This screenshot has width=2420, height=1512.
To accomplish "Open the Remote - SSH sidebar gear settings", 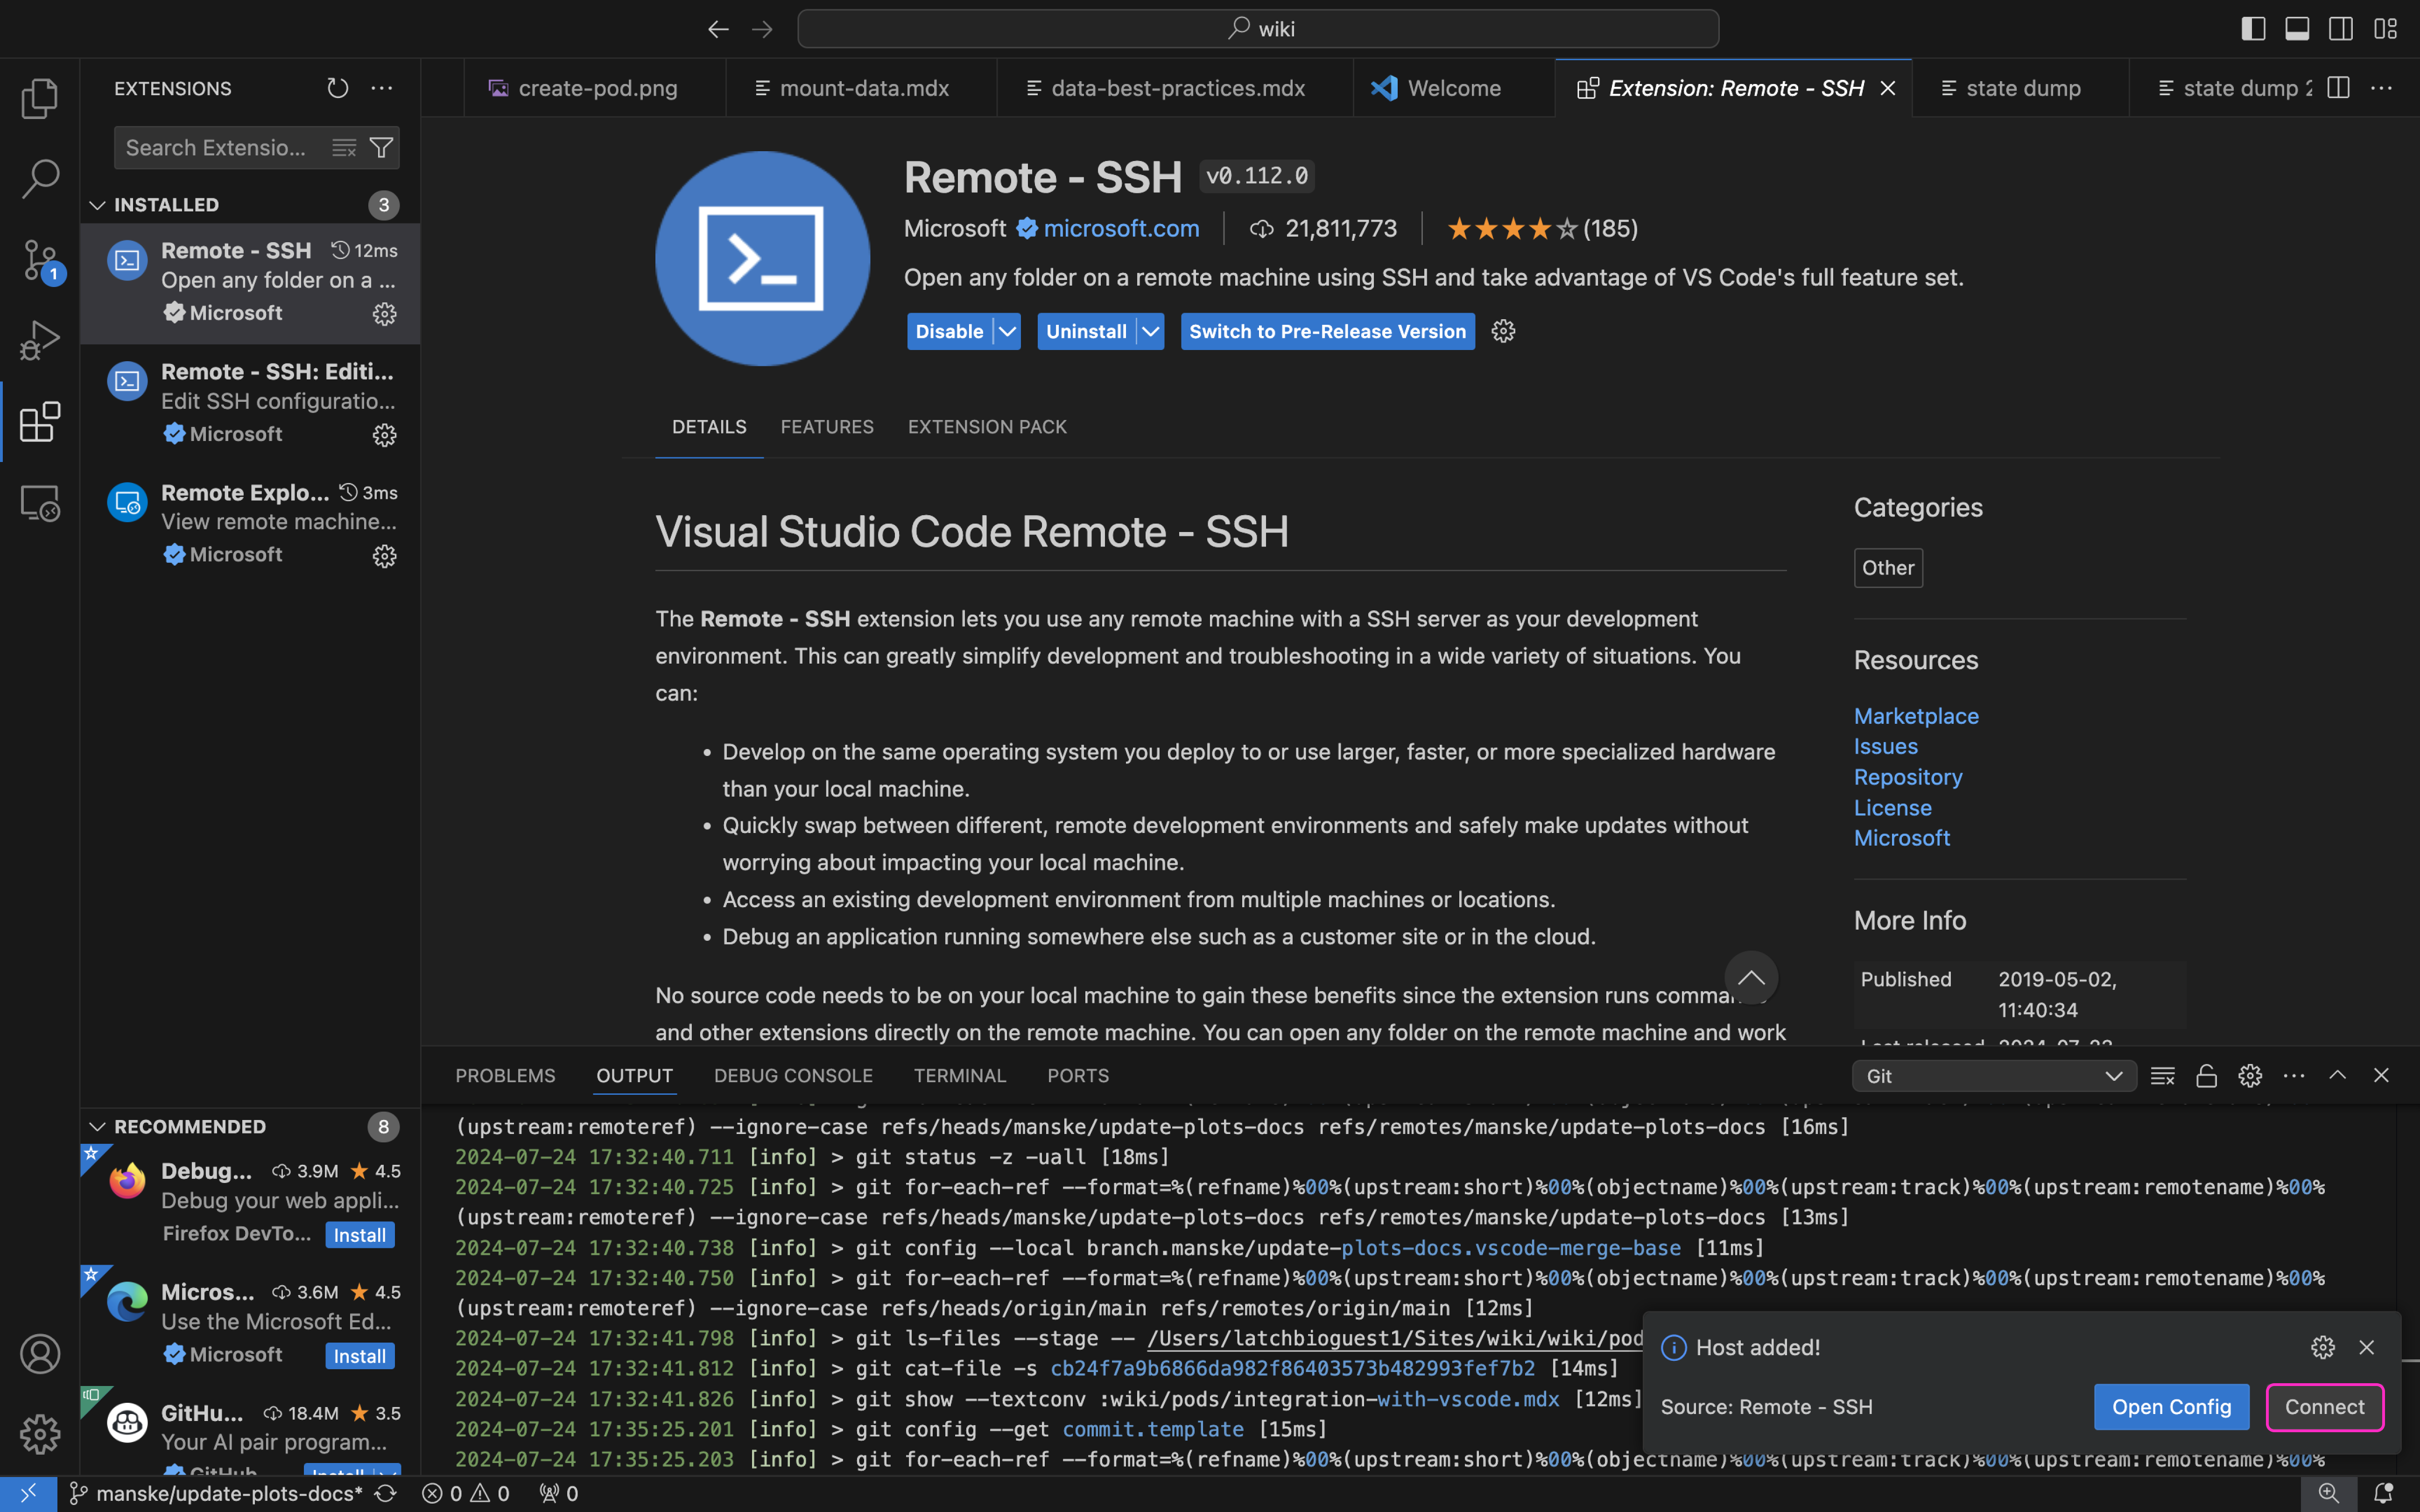I will pos(384,314).
